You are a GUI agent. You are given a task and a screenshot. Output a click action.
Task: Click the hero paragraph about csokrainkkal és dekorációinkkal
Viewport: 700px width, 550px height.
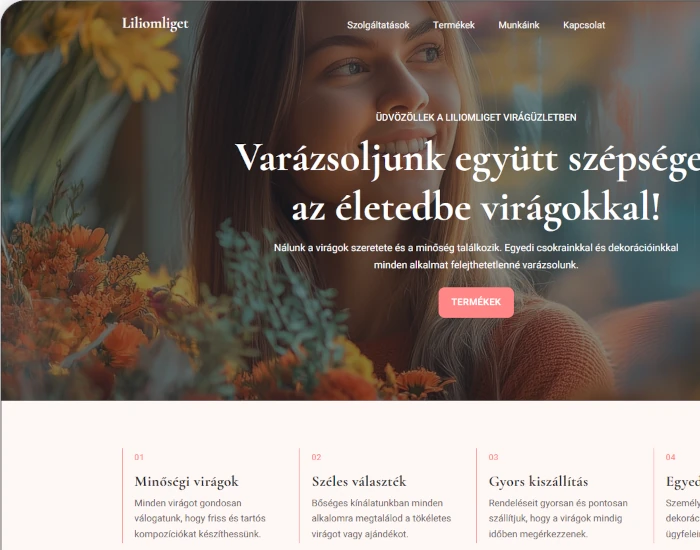pyautogui.click(x=476, y=256)
